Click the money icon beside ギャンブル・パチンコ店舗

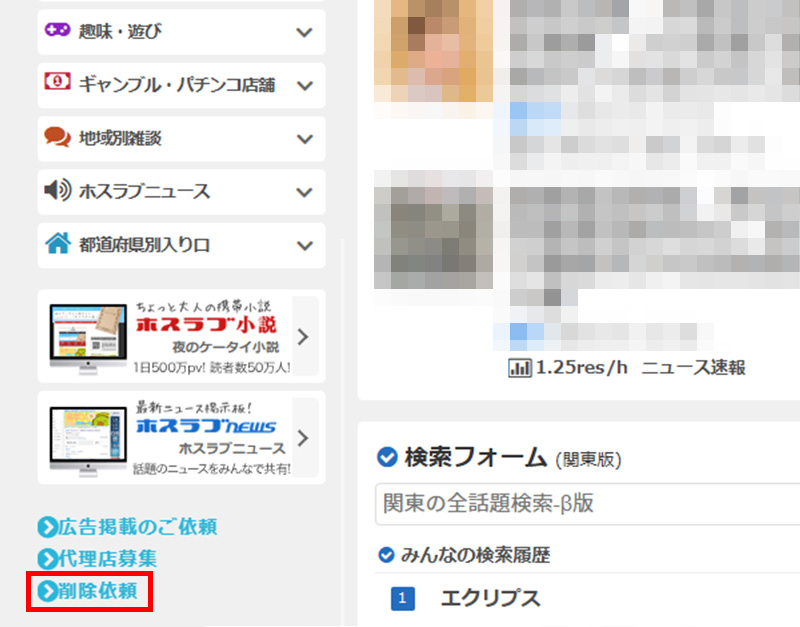[57, 84]
